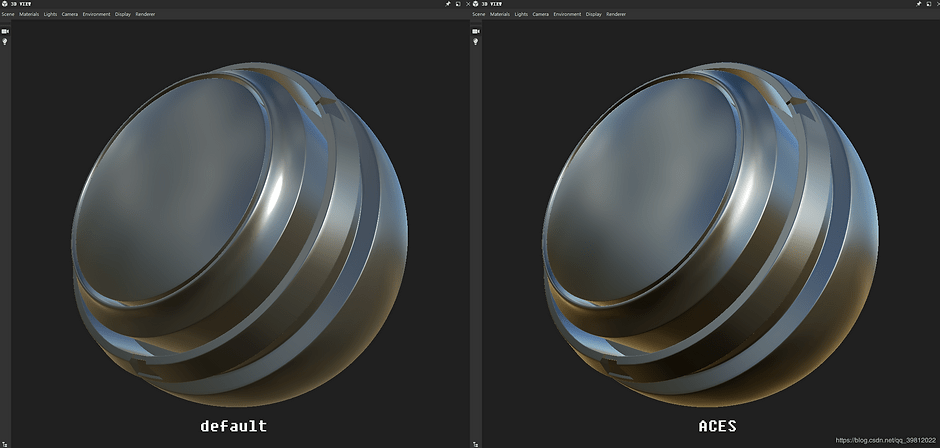Image resolution: width=940 pixels, height=448 pixels.
Task: Click the camera icon in the left 3D view
Action: coord(5,31)
